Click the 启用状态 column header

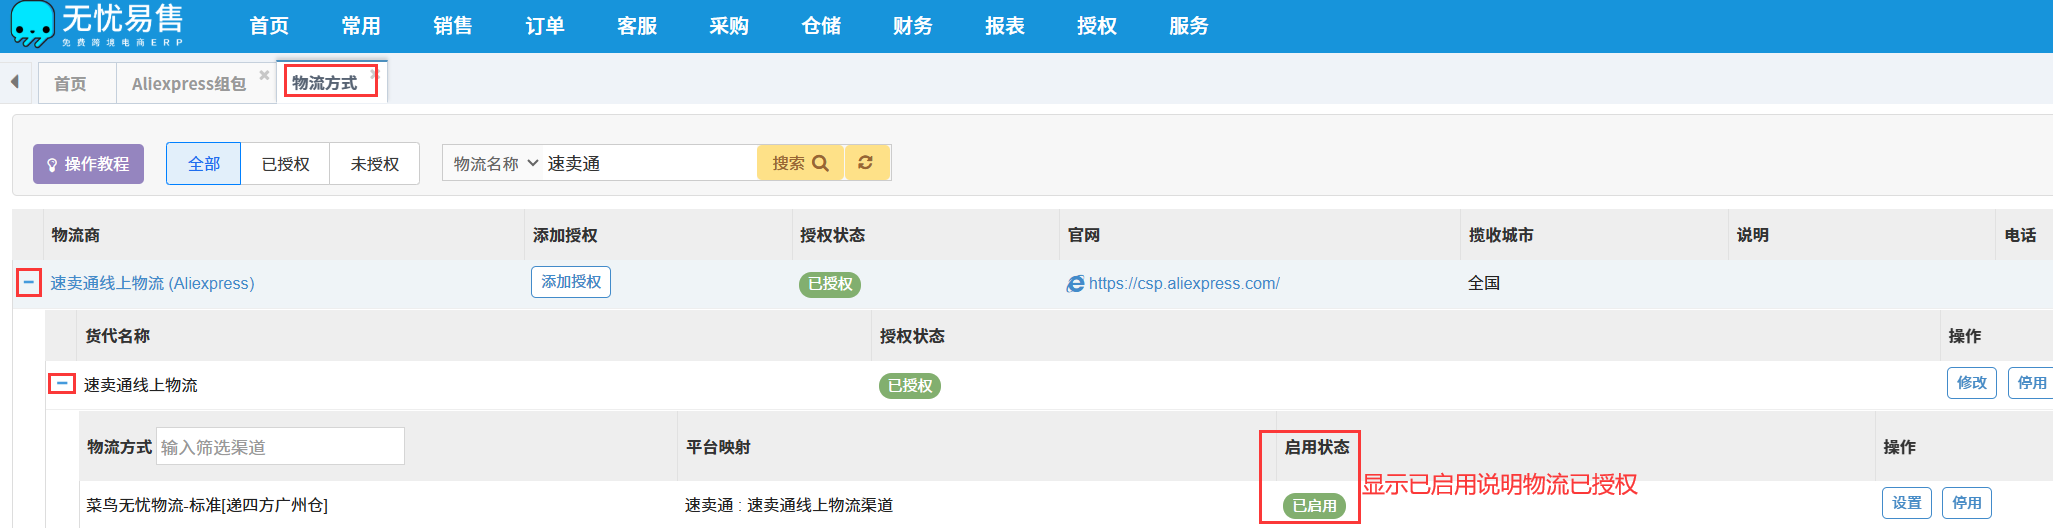(x=1317, y=448)
